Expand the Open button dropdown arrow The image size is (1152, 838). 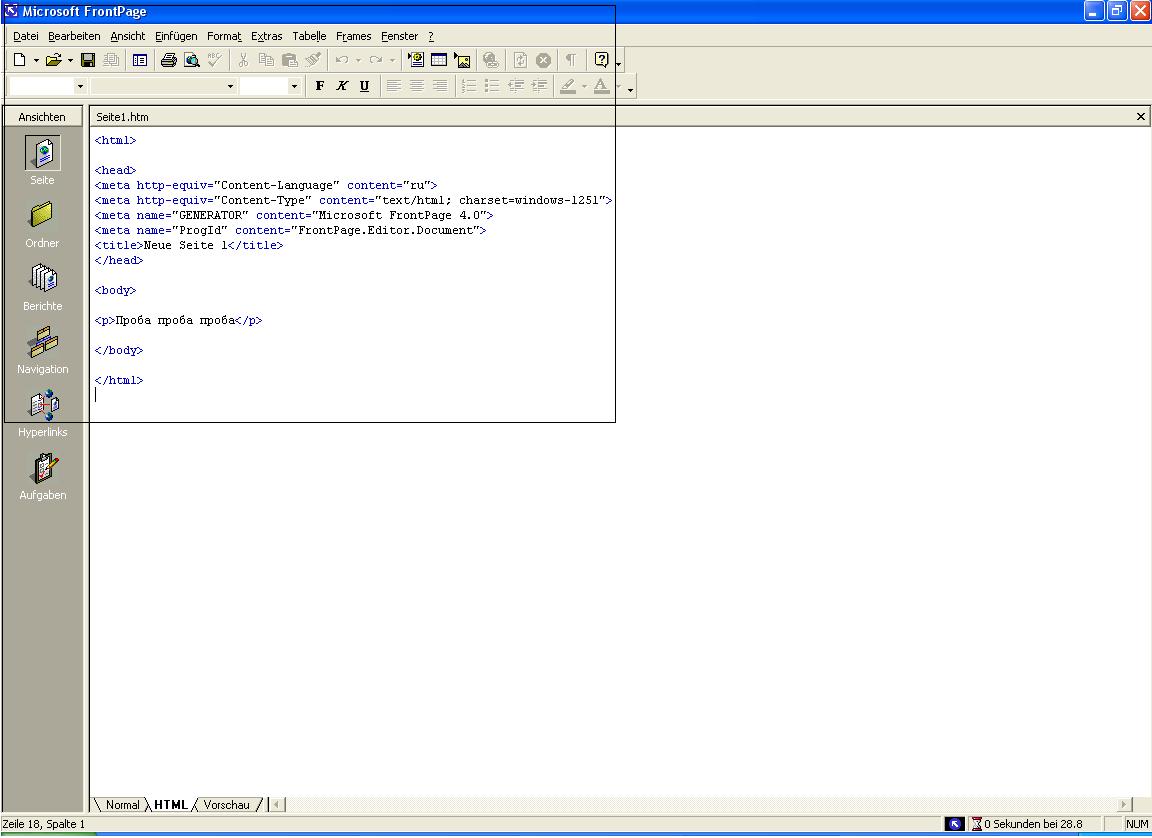pyautogui.click(x=71, y=60)
